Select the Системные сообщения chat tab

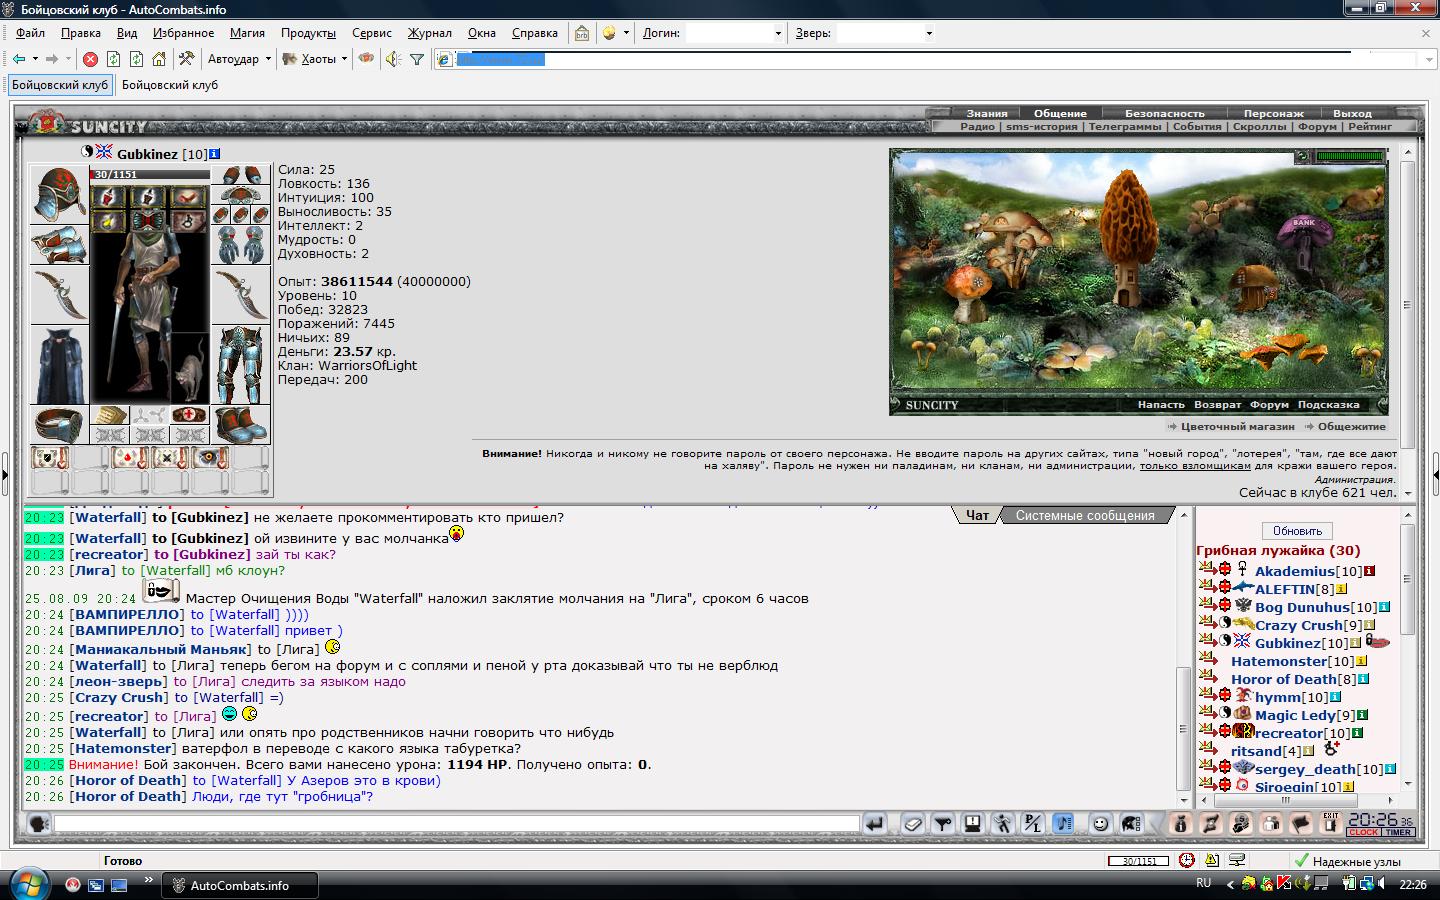pos(1085,516)
